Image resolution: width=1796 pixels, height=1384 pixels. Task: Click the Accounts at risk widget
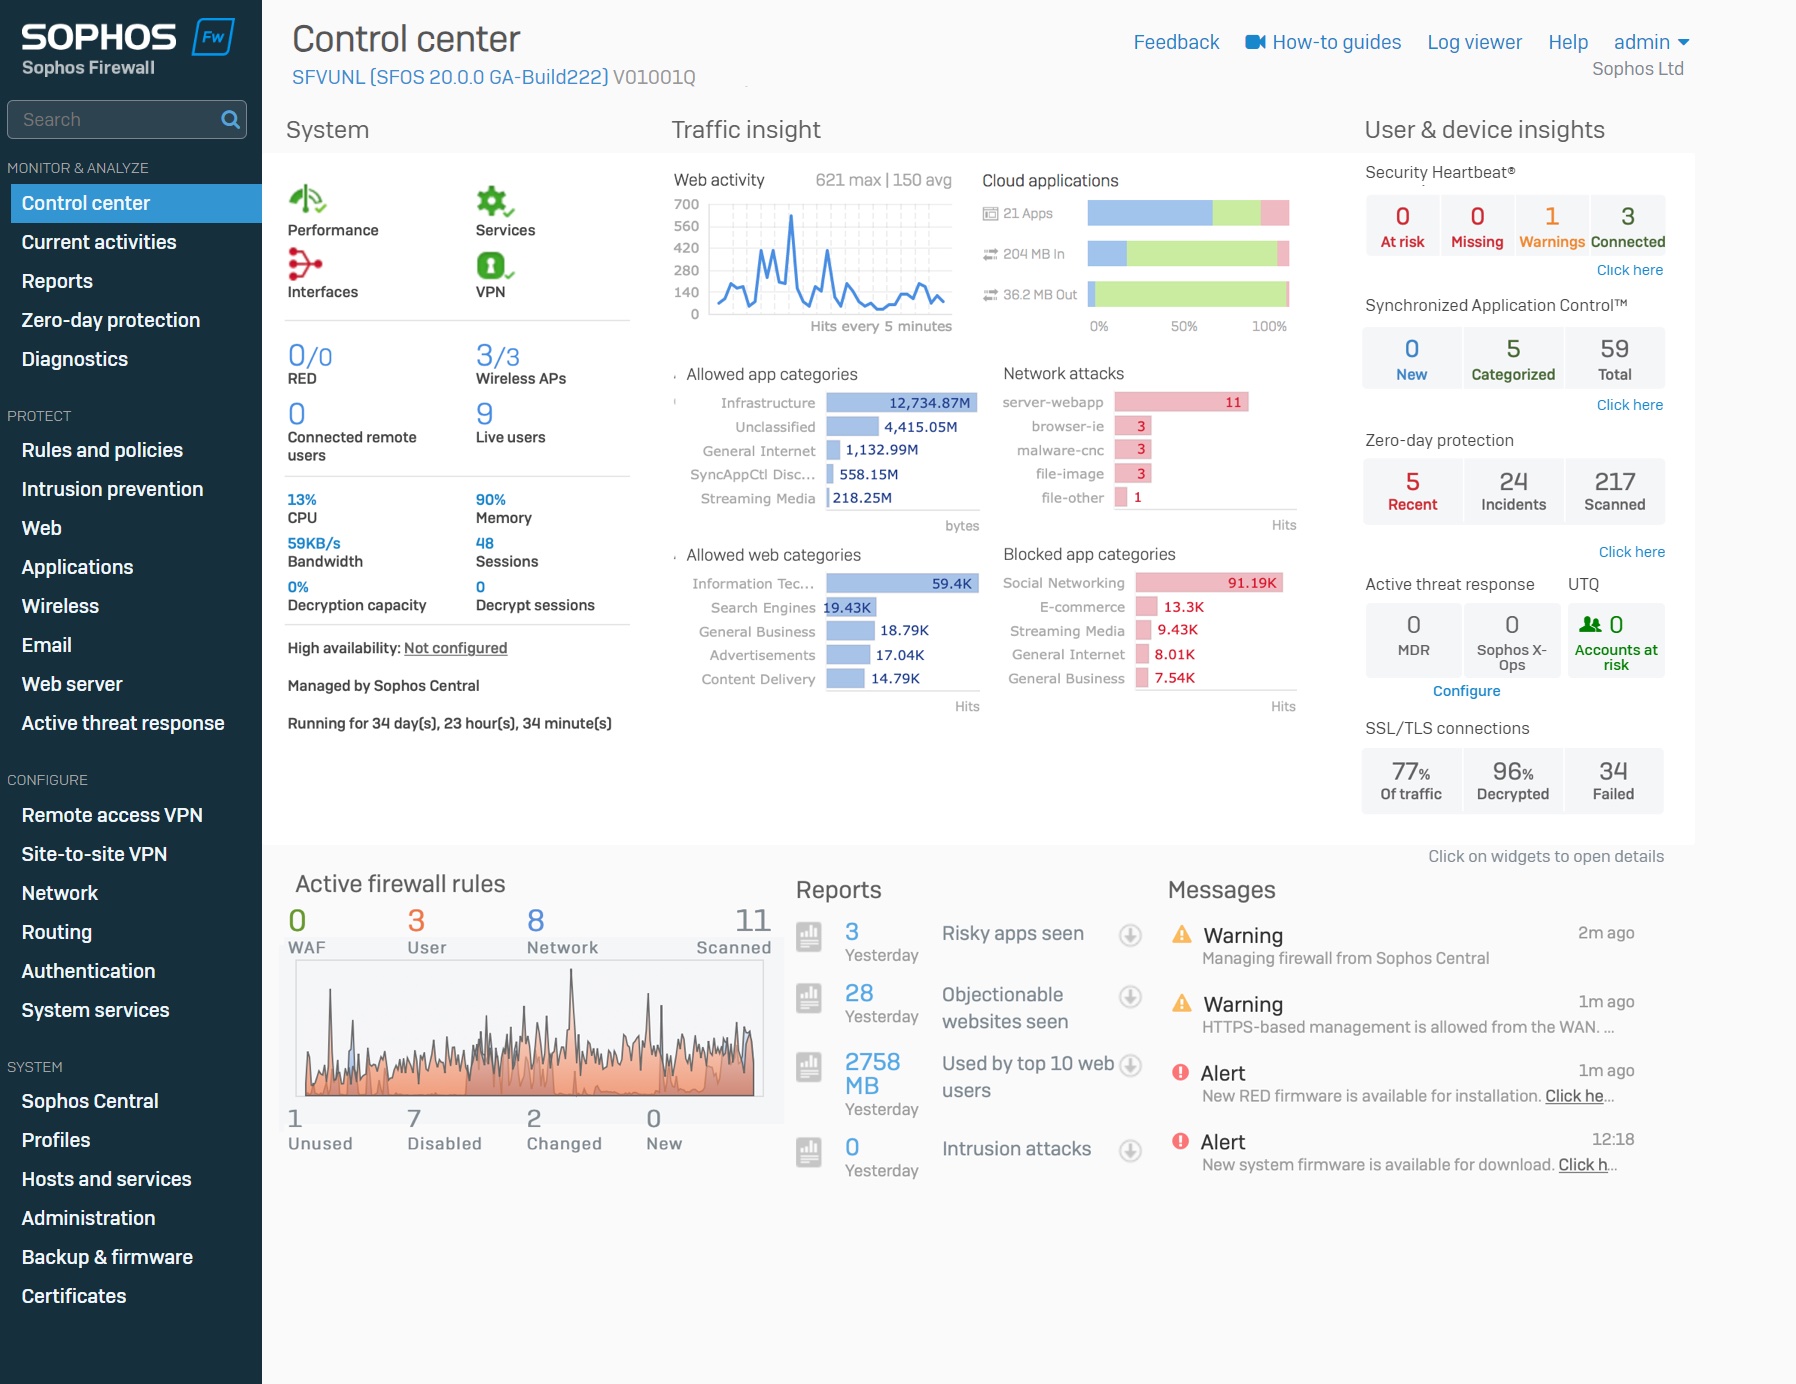[x=1615, y=641]
